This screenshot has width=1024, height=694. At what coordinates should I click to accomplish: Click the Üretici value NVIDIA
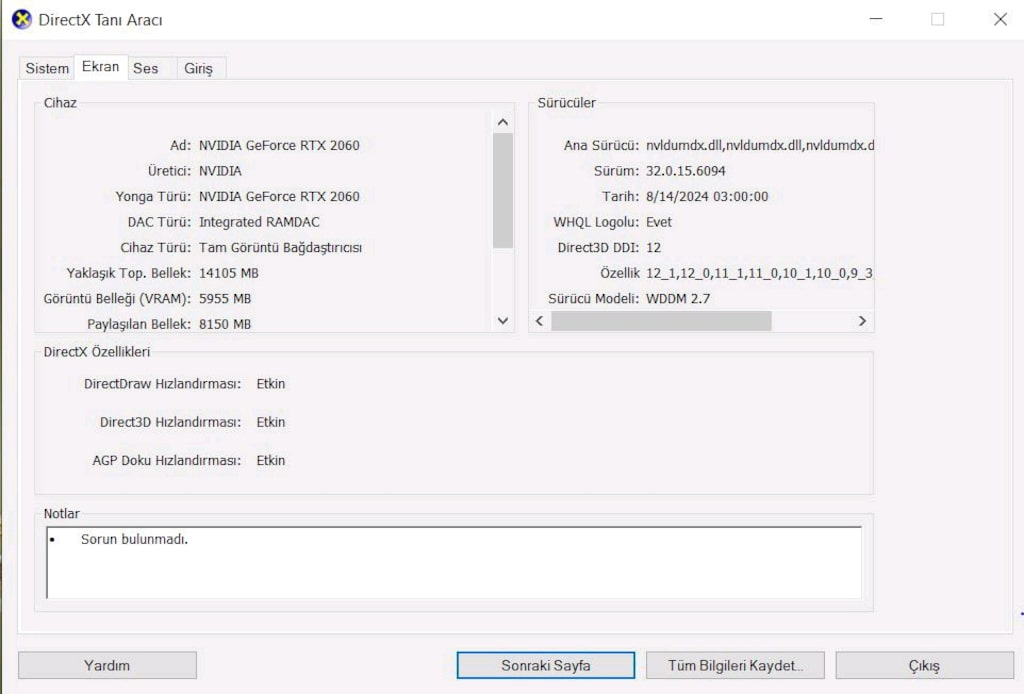point(221,170)
